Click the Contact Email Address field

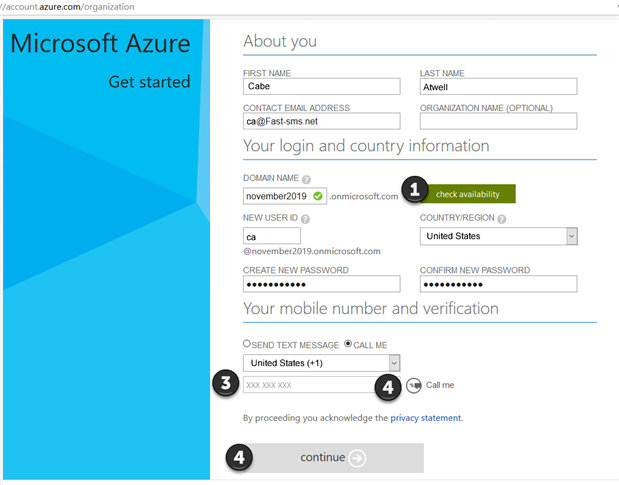tap(322, 121)
